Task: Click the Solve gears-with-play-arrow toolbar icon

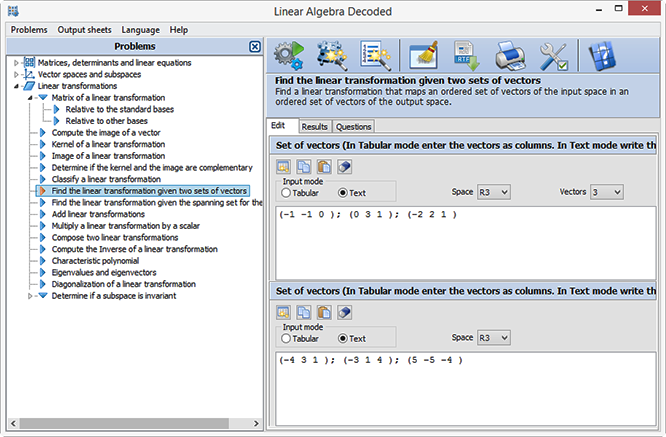Action: click(x=289, y=55)
